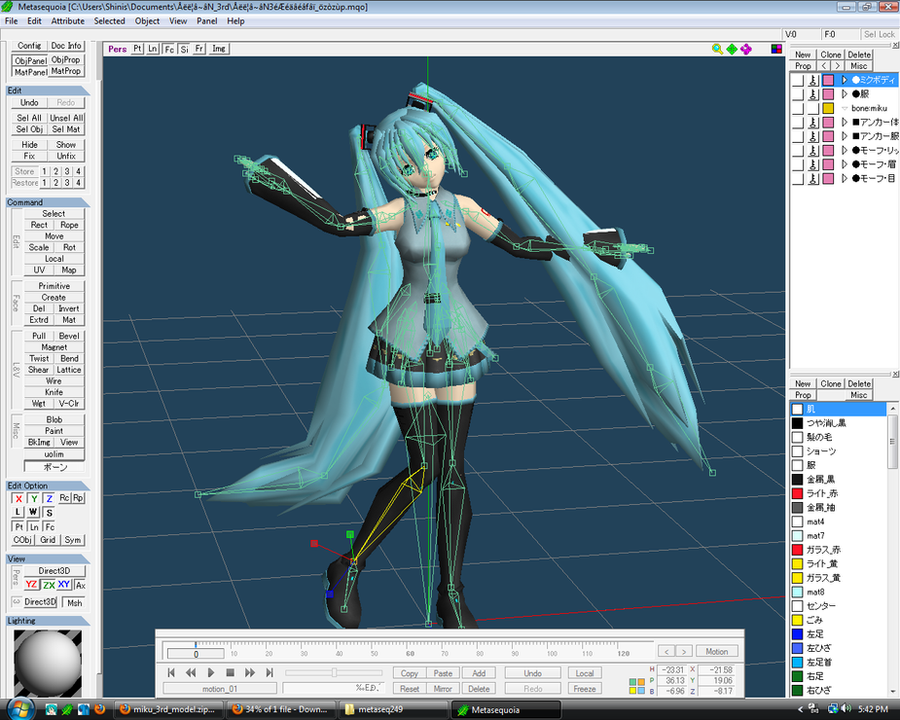Image resolution: width=900 pixels, height=720 pixels.
Task: Click the blue cube handle of the bone manipulator
Action: (x=329, y=594)
